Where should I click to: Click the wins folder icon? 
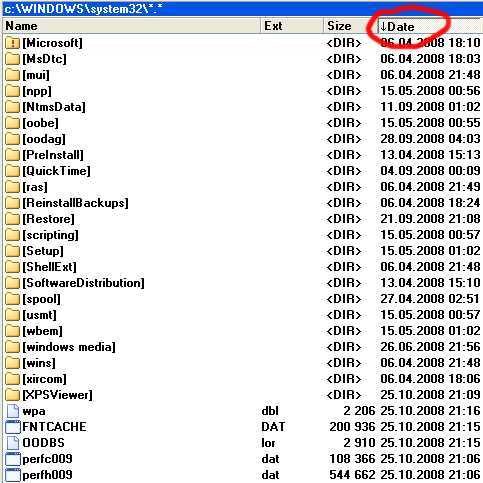pyautogui.click(x=13, y=363)
